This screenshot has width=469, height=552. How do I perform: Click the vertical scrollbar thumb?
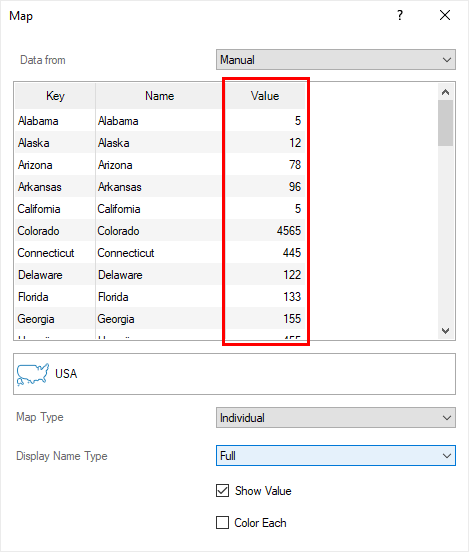[445, 123]
